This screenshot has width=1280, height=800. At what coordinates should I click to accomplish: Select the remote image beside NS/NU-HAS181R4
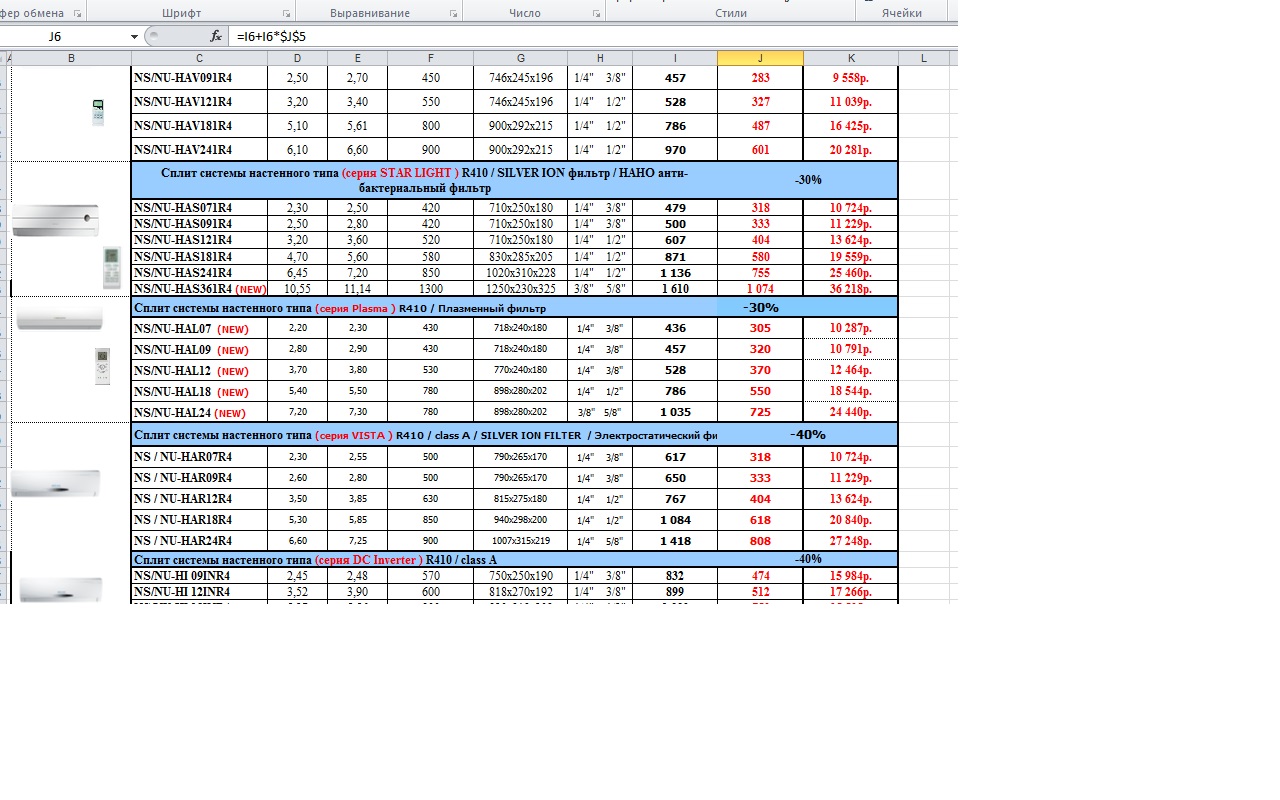coord(111,267)
